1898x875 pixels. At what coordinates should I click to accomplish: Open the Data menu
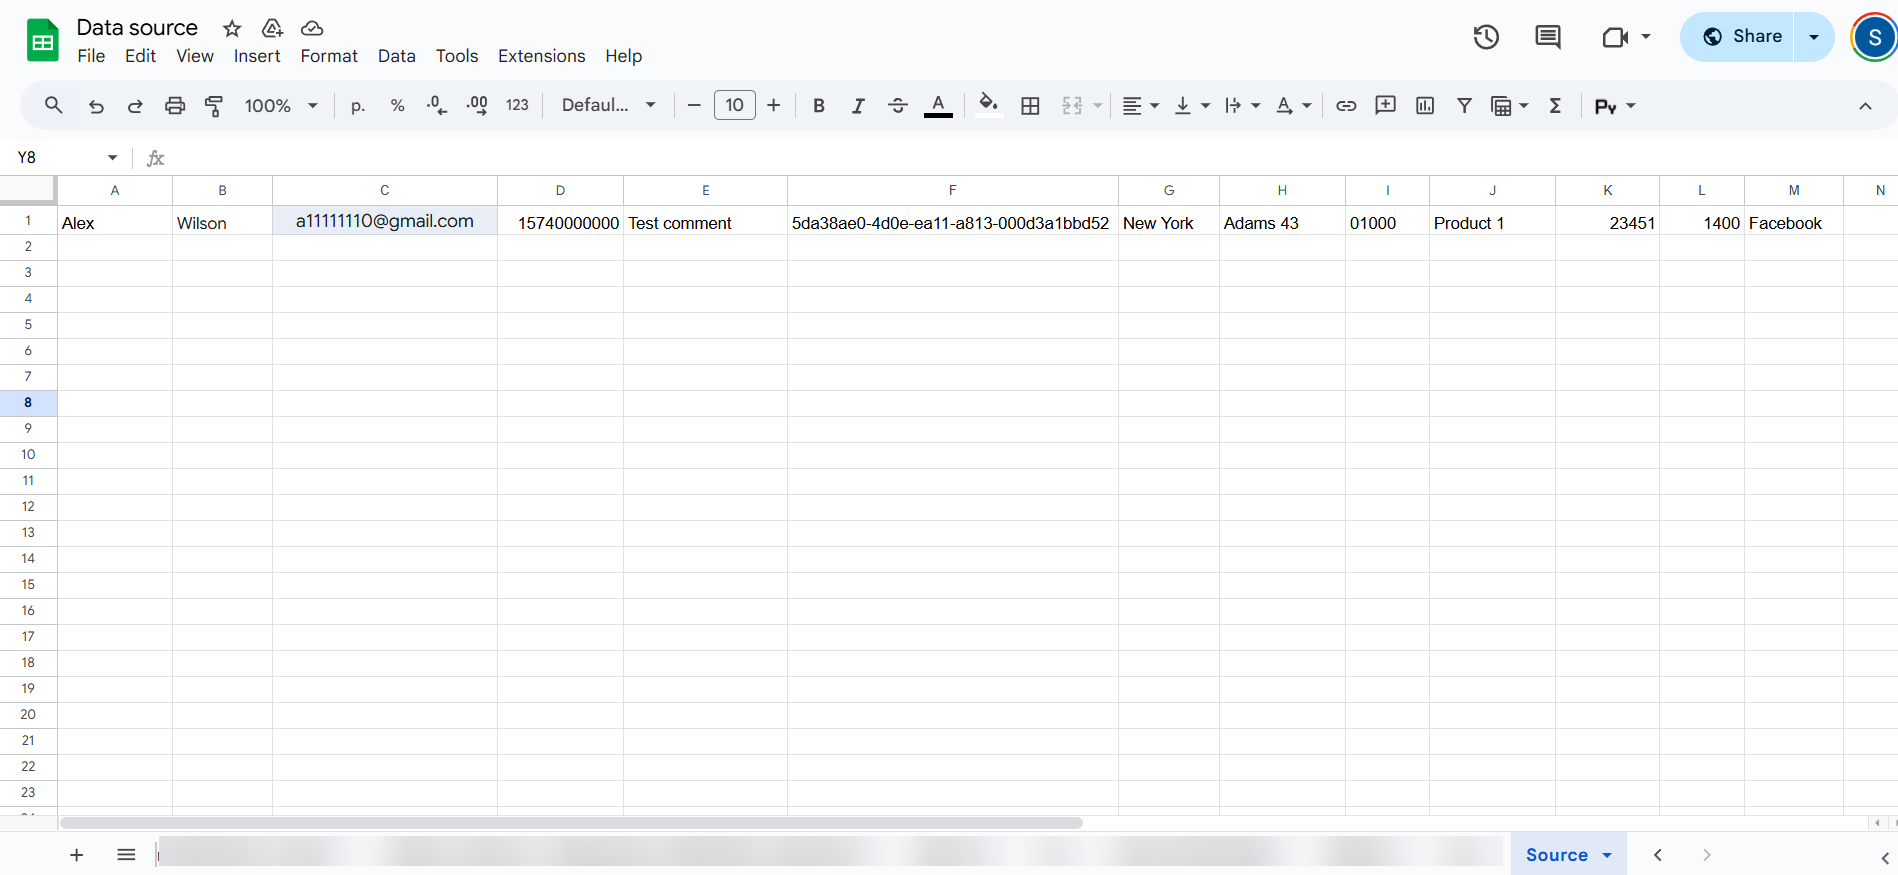click(x=397, y=56)
